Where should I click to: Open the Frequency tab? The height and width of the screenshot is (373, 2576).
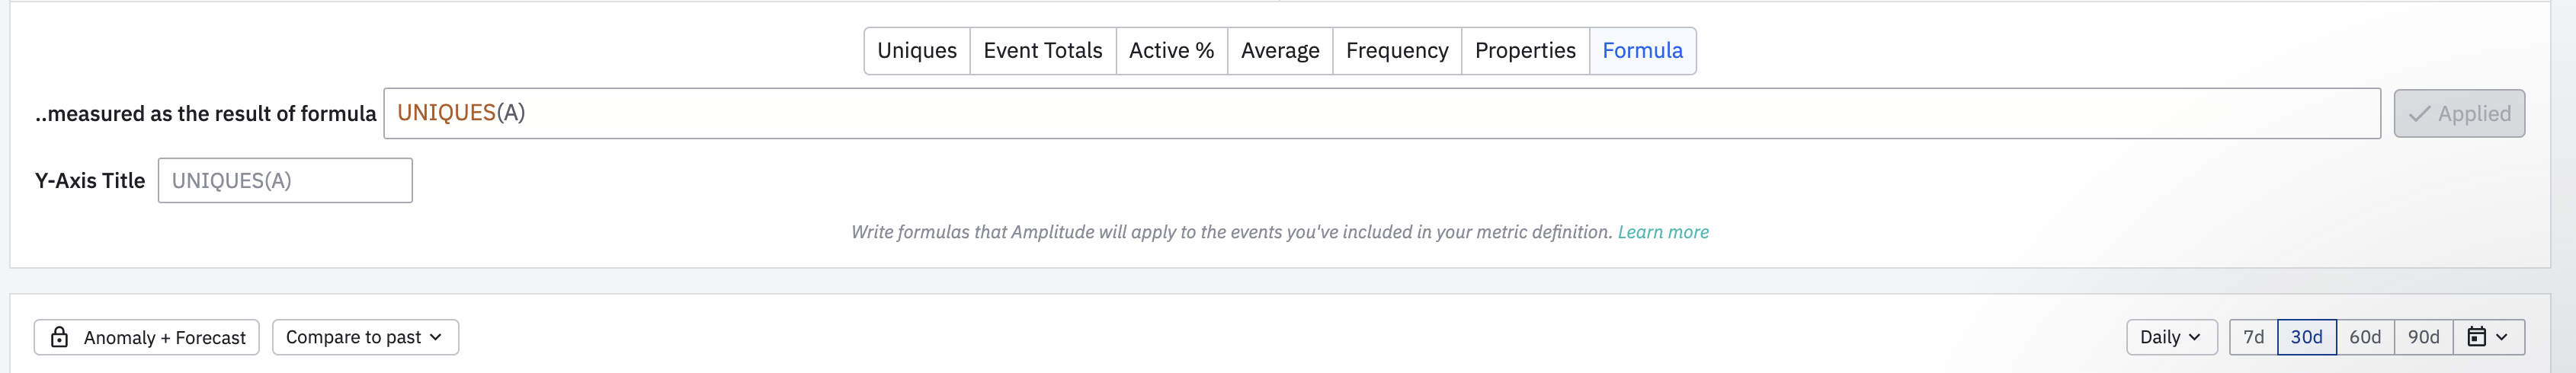[x=1396, y=51]
